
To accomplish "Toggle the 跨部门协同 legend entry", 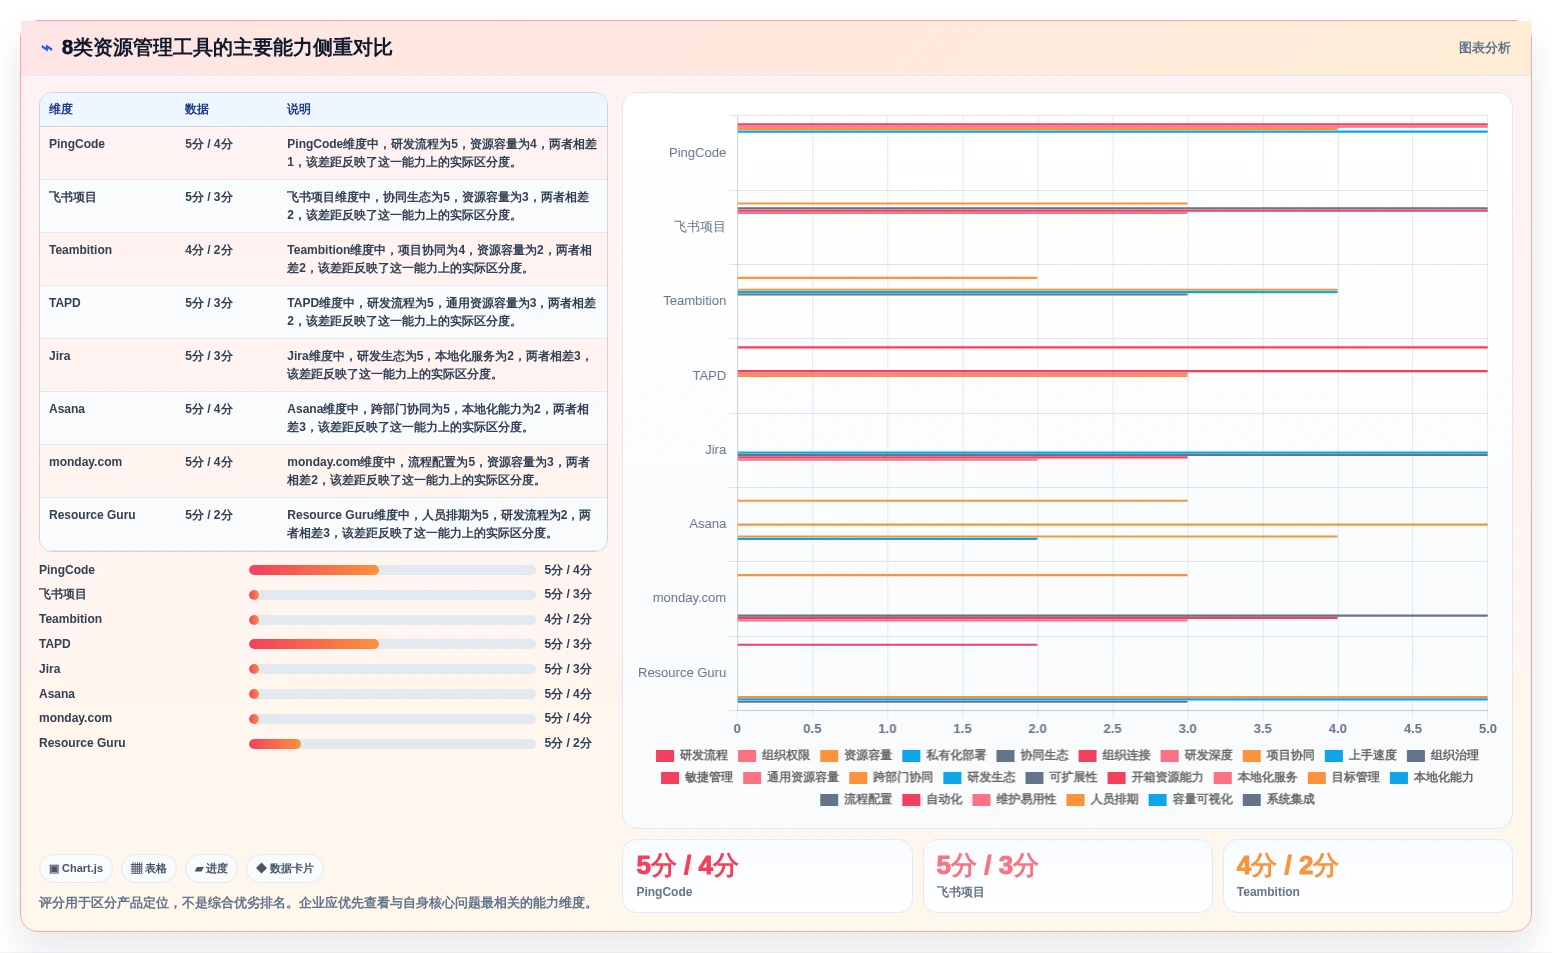I will pos(891,777).
